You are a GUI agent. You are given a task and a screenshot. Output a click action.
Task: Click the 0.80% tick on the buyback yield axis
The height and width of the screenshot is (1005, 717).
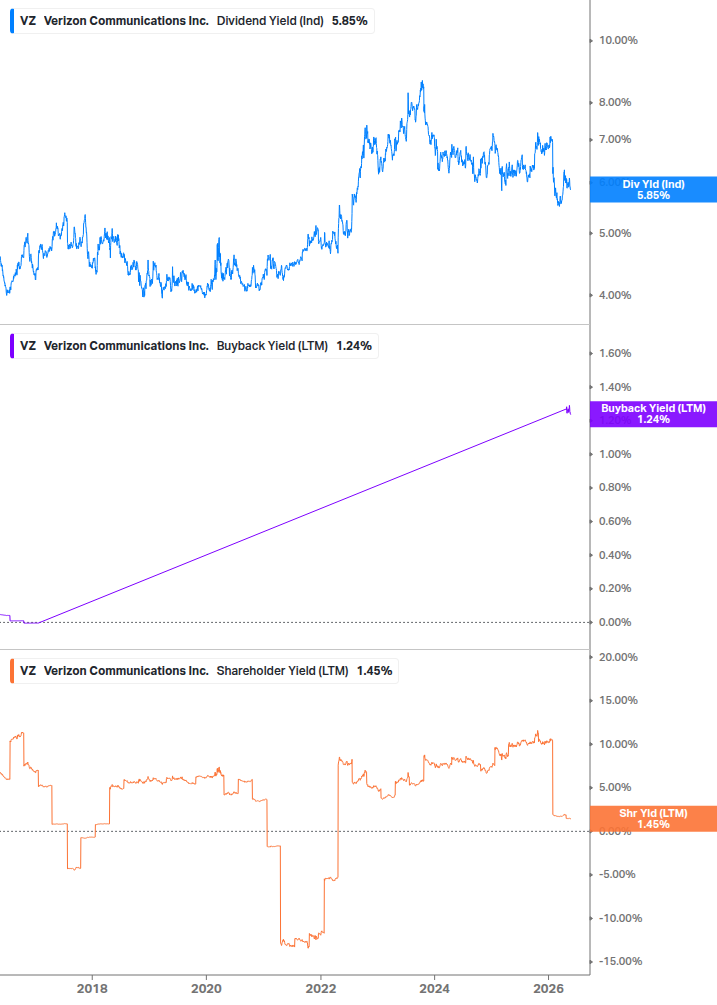click(615, 488)
